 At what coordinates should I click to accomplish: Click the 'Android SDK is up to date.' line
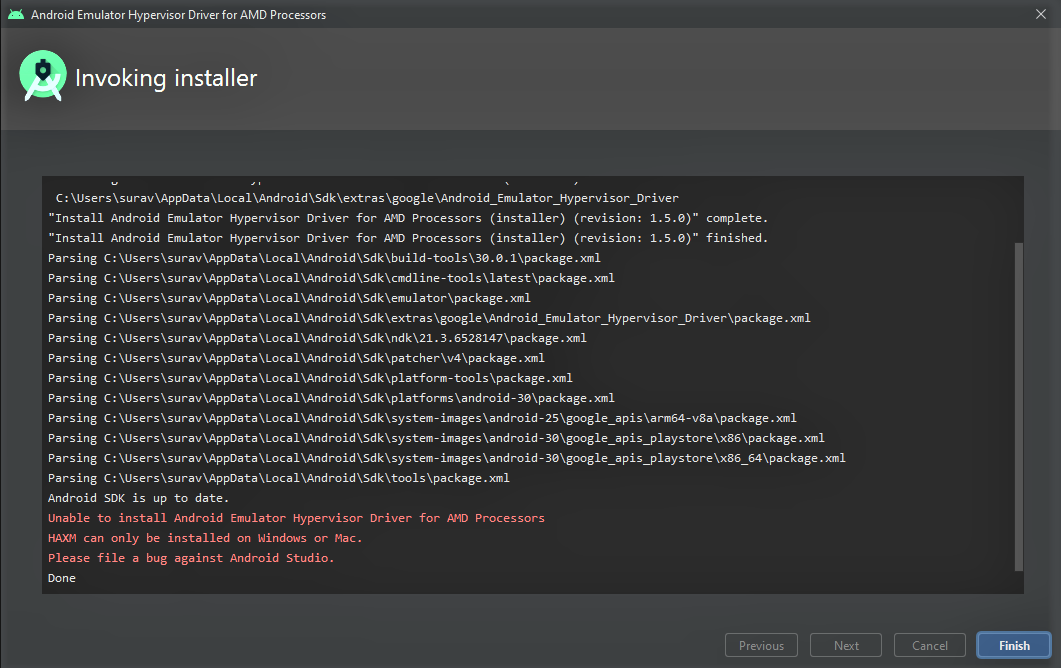138,498
